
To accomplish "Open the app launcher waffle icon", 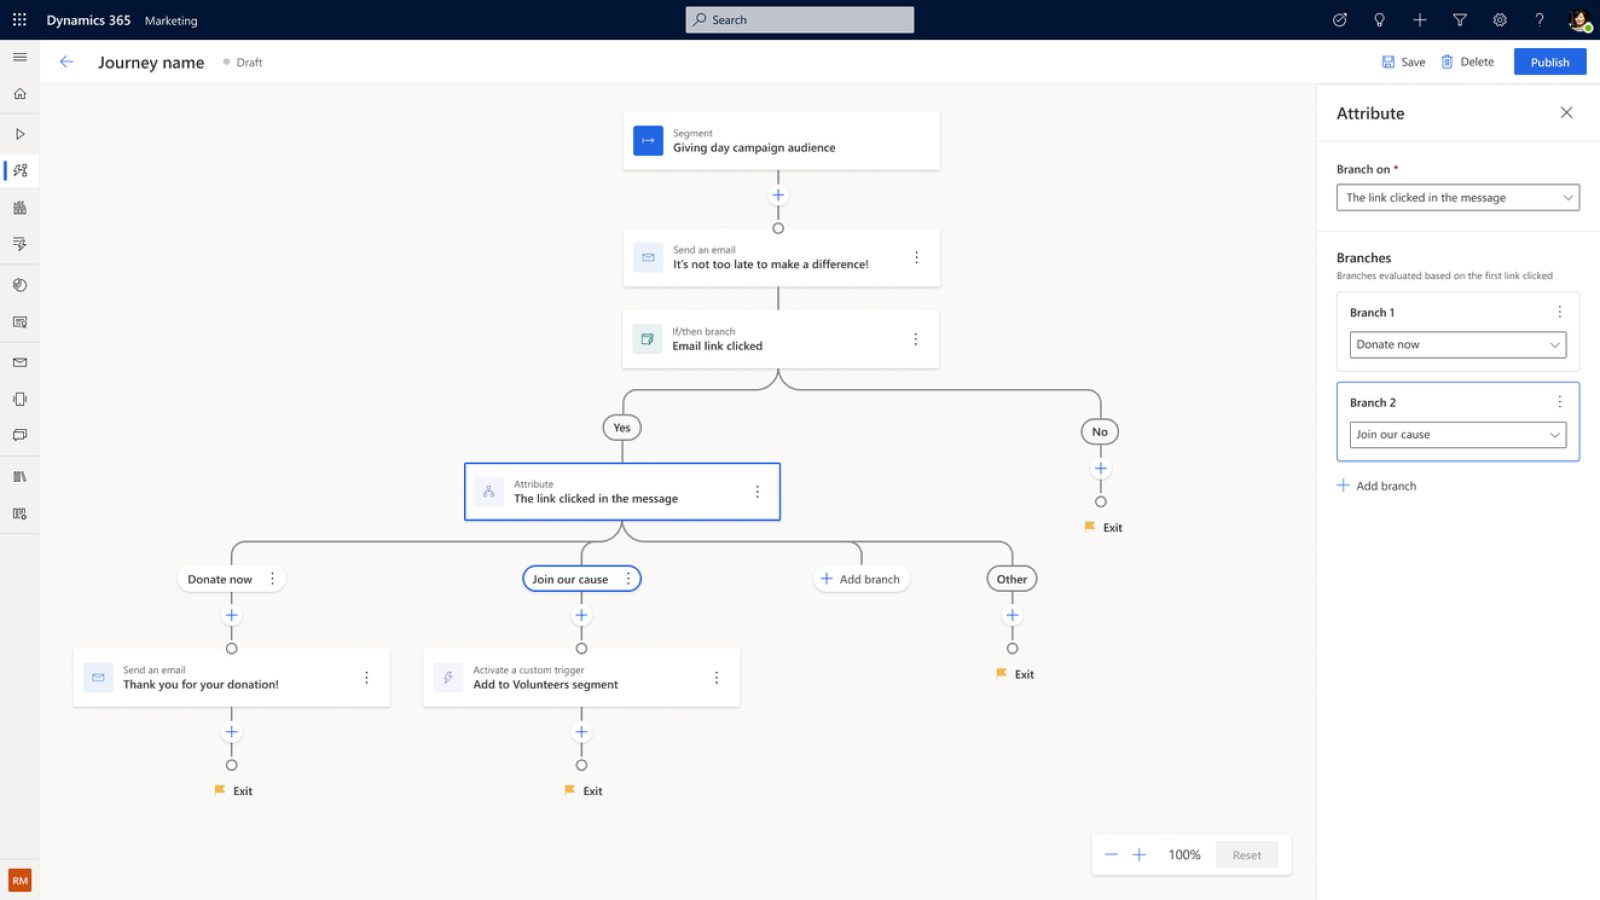I will click(19, 20).
